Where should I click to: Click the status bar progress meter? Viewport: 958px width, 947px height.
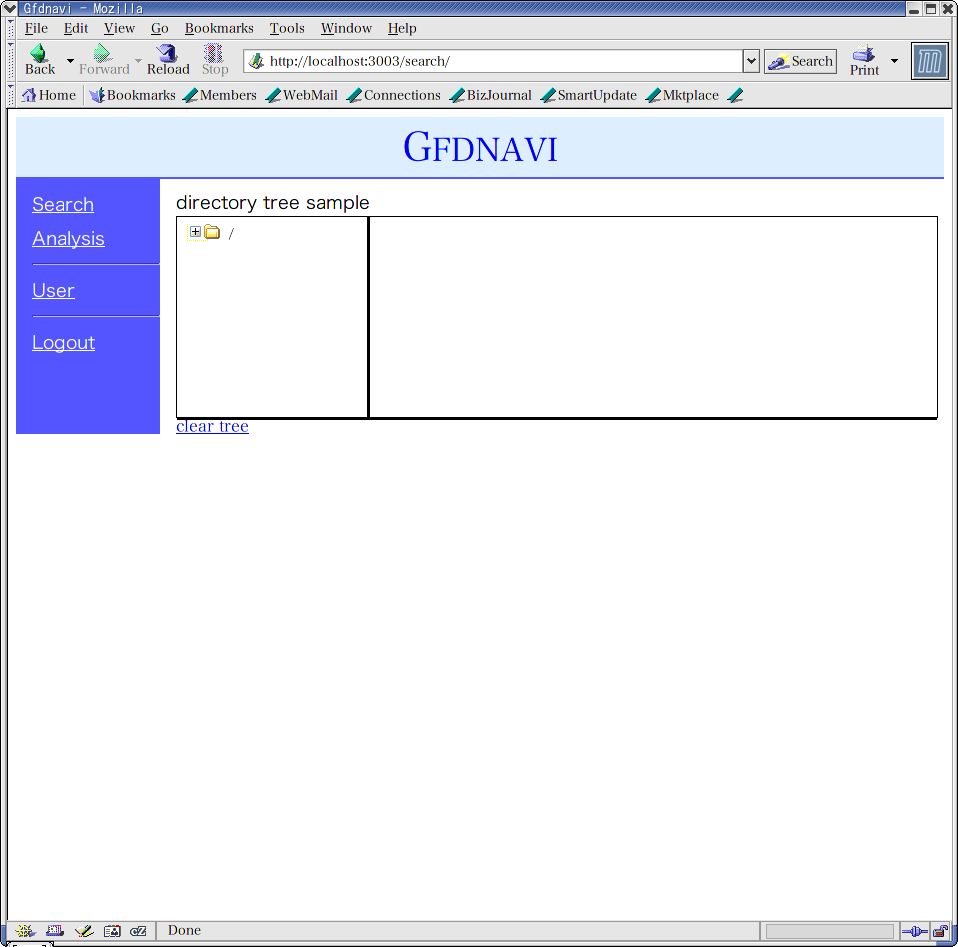coord(830,931)
